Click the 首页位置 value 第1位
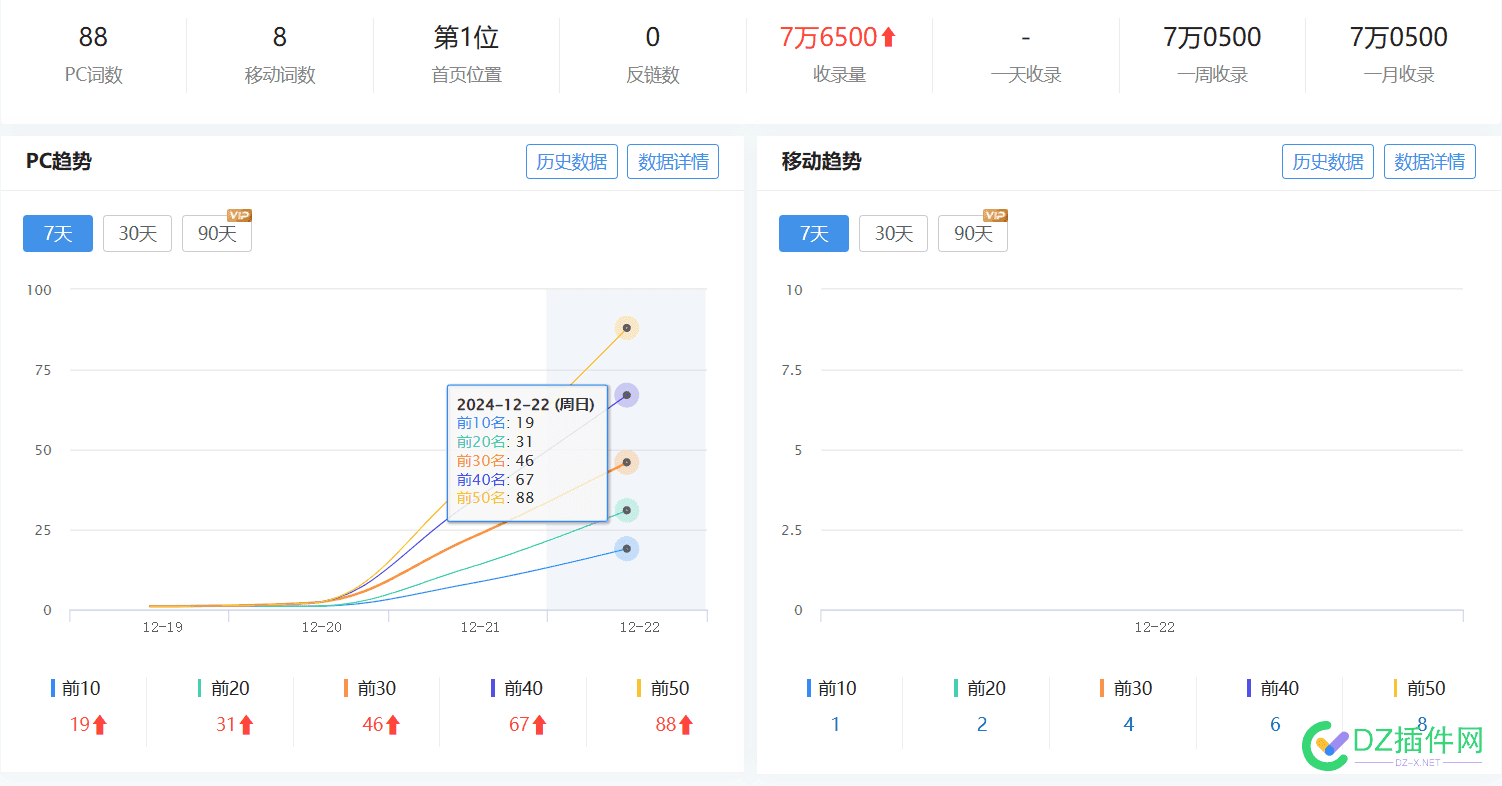 [466, 38]
